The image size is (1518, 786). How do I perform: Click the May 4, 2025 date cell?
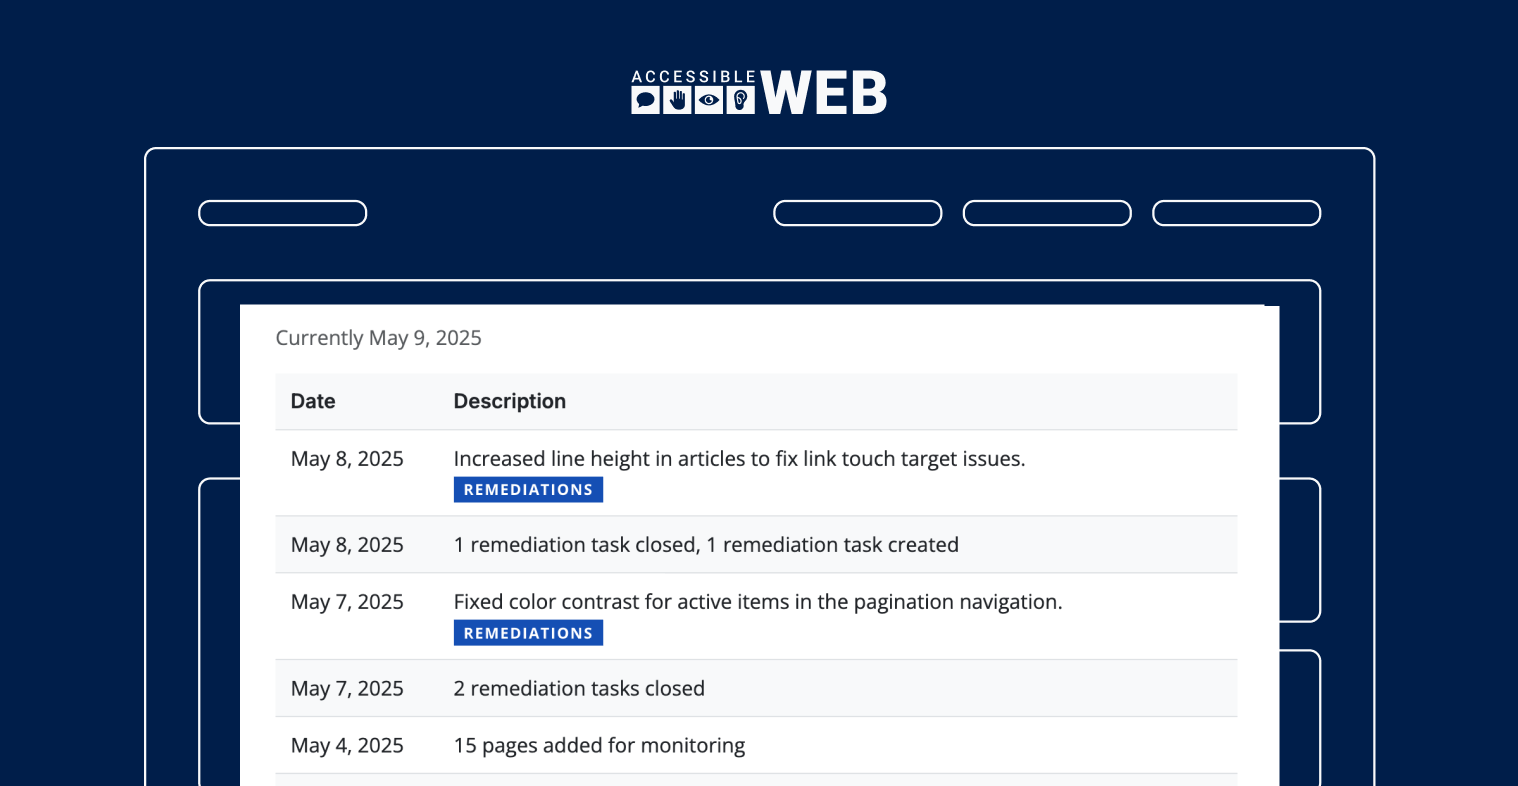click(x=347, y=745)
